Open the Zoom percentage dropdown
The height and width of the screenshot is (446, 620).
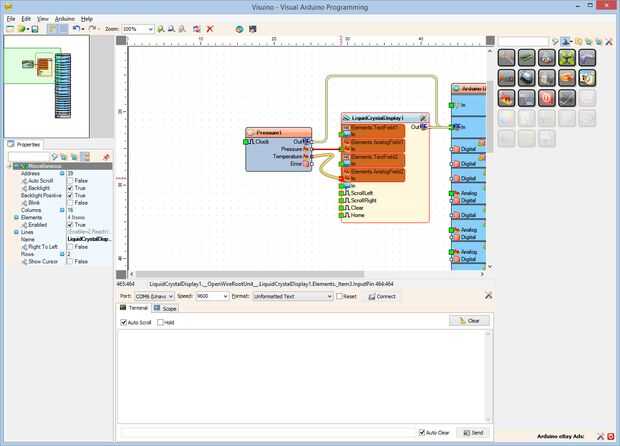(x=138, y=29)
